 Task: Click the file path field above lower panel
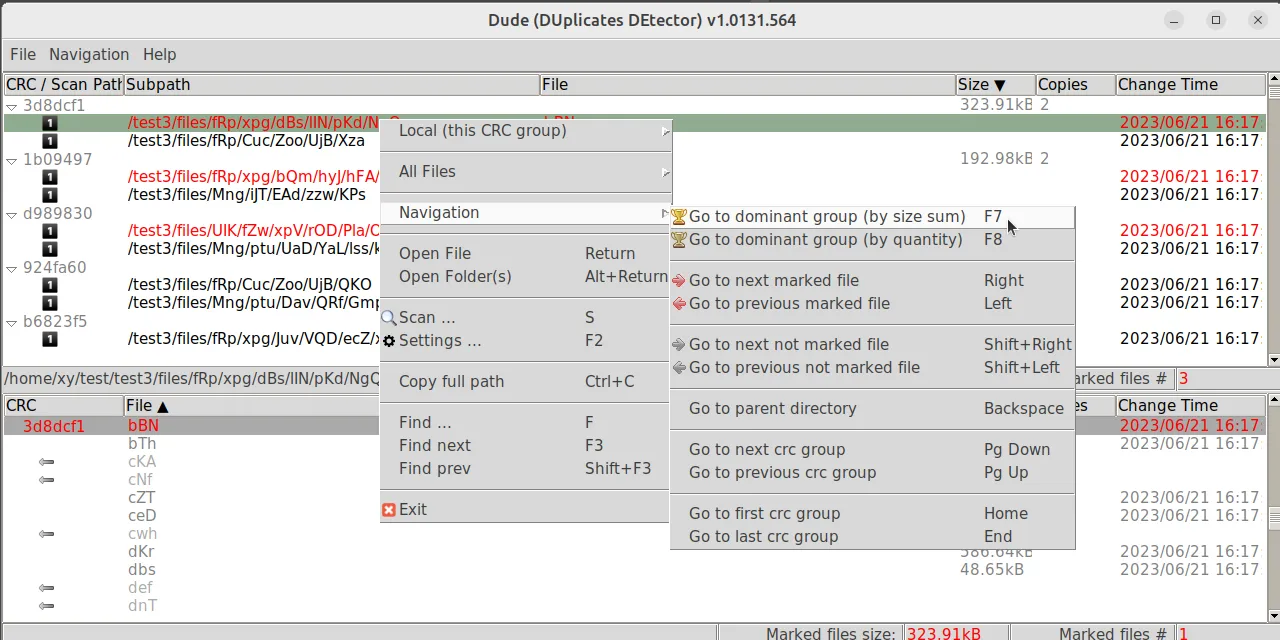click(190, 379)
